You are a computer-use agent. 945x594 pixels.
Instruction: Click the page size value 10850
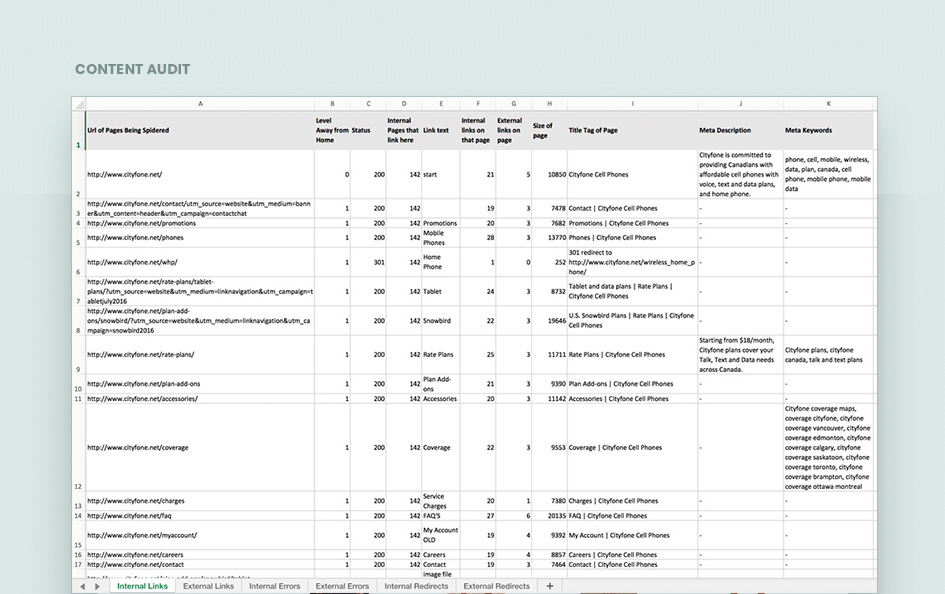click(x=549, y=175)
